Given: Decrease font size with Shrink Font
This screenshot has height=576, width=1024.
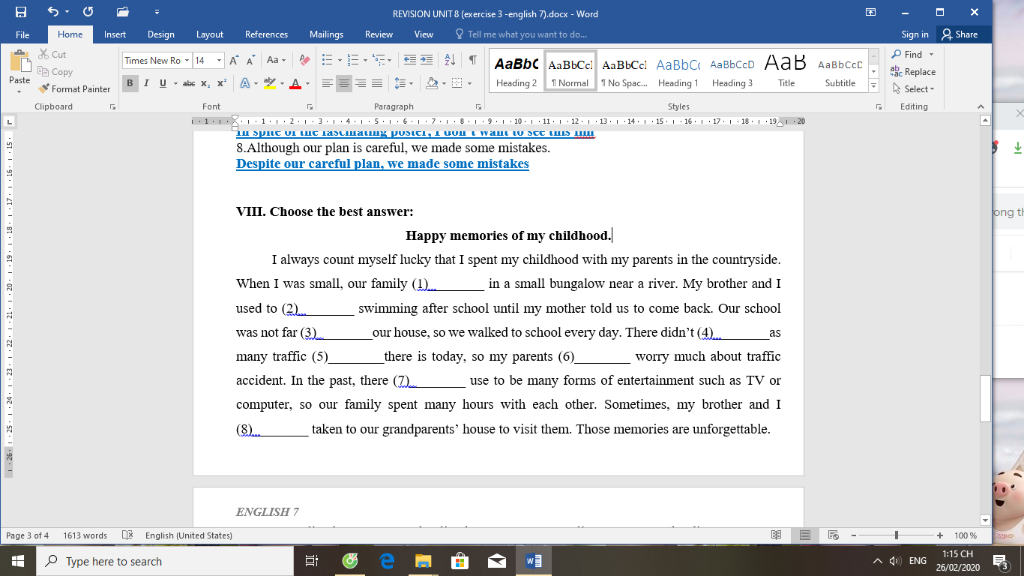Looking at the screenshot, I should point(250,60).
